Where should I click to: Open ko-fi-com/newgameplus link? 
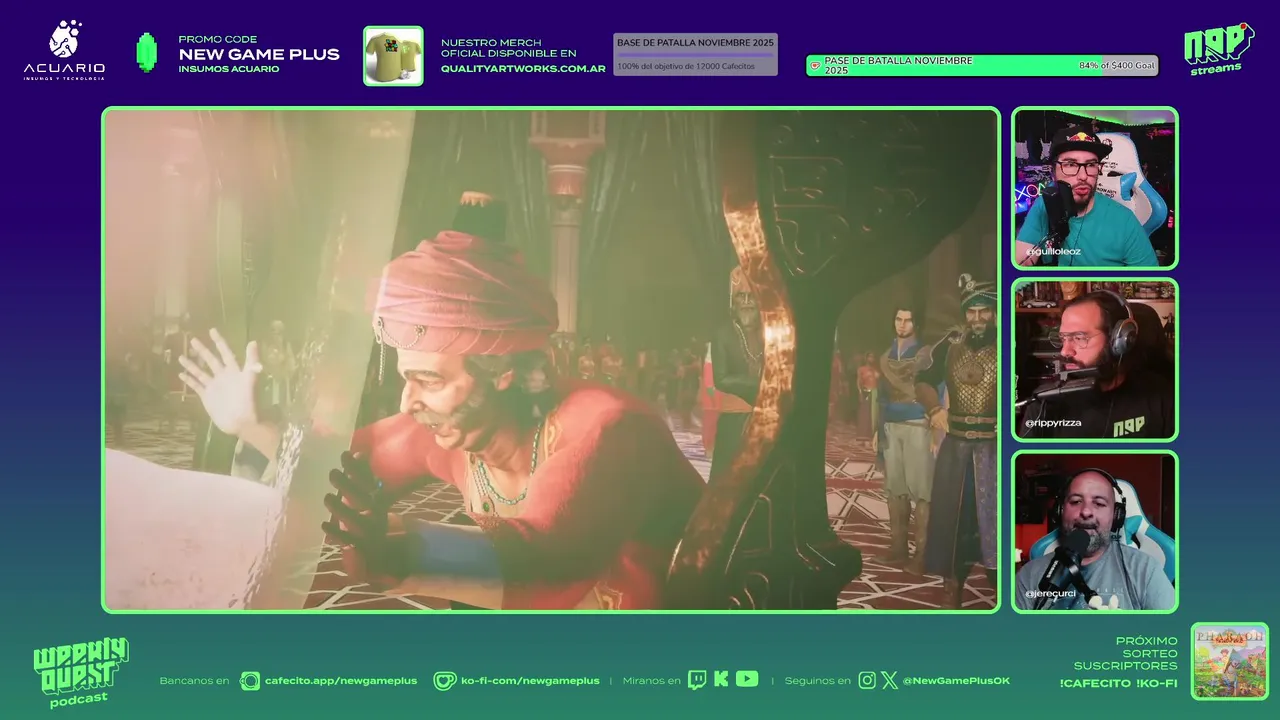(530, 681)
